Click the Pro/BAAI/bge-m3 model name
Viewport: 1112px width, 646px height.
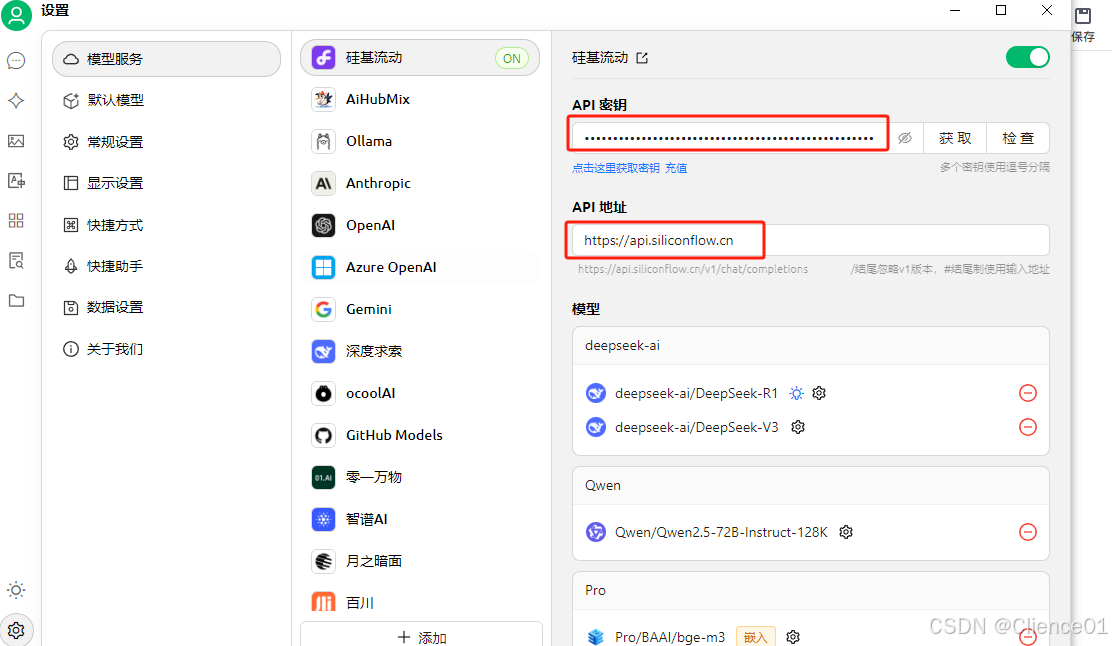(670, 637)
